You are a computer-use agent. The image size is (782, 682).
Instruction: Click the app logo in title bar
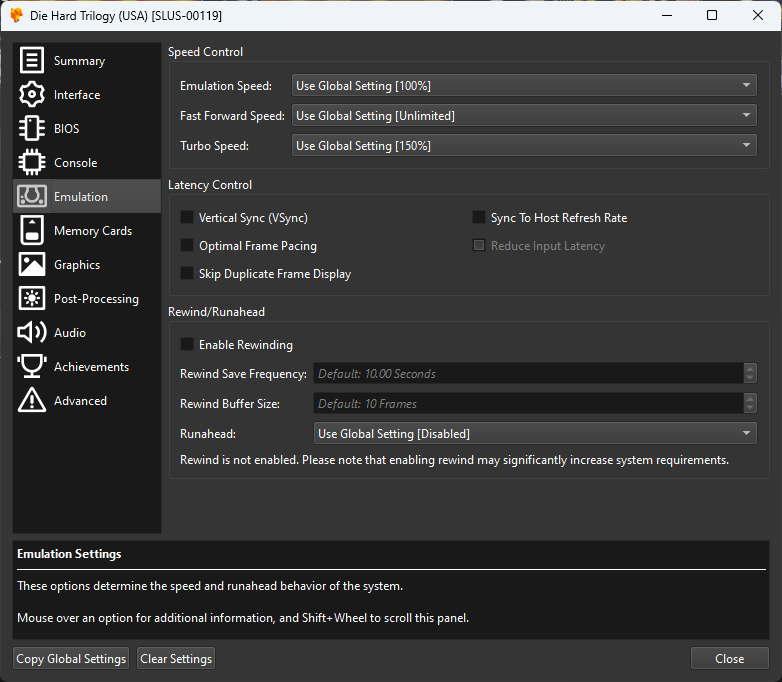click(x=16, y=15)
